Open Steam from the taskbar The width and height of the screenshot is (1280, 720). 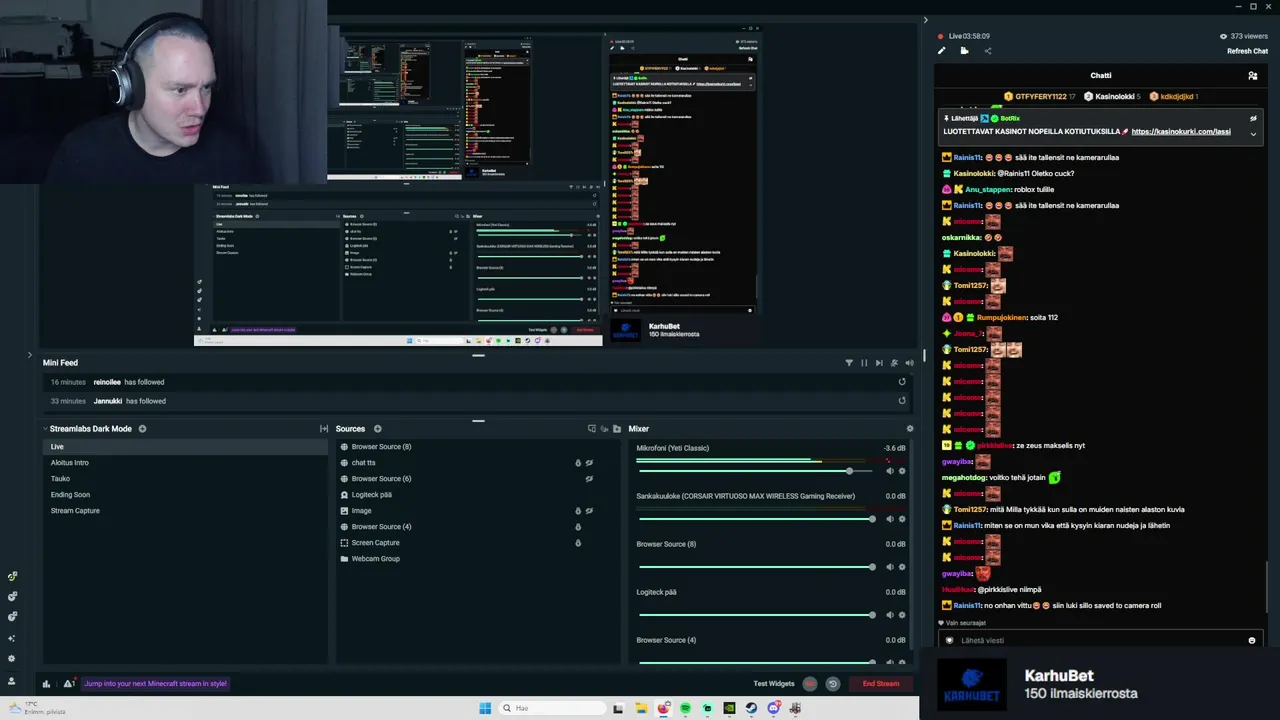(x=751, y=708)
